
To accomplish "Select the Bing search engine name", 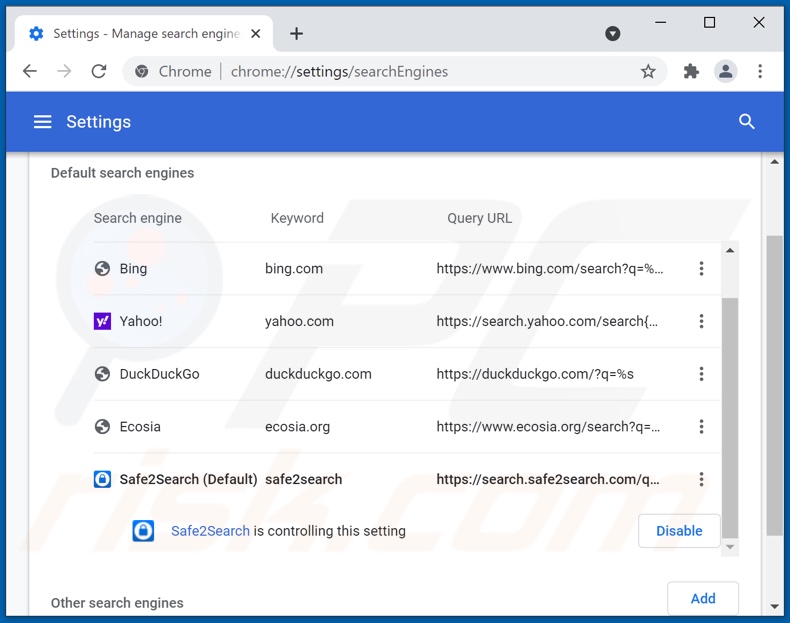I will (x=133, y=268).
